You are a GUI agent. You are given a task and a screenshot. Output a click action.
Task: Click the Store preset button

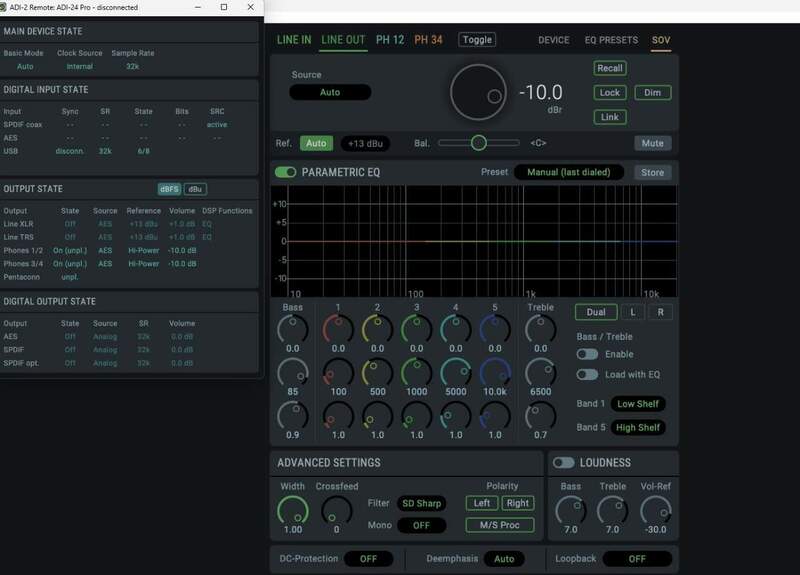pyautogui.click(x=652, y=172)
